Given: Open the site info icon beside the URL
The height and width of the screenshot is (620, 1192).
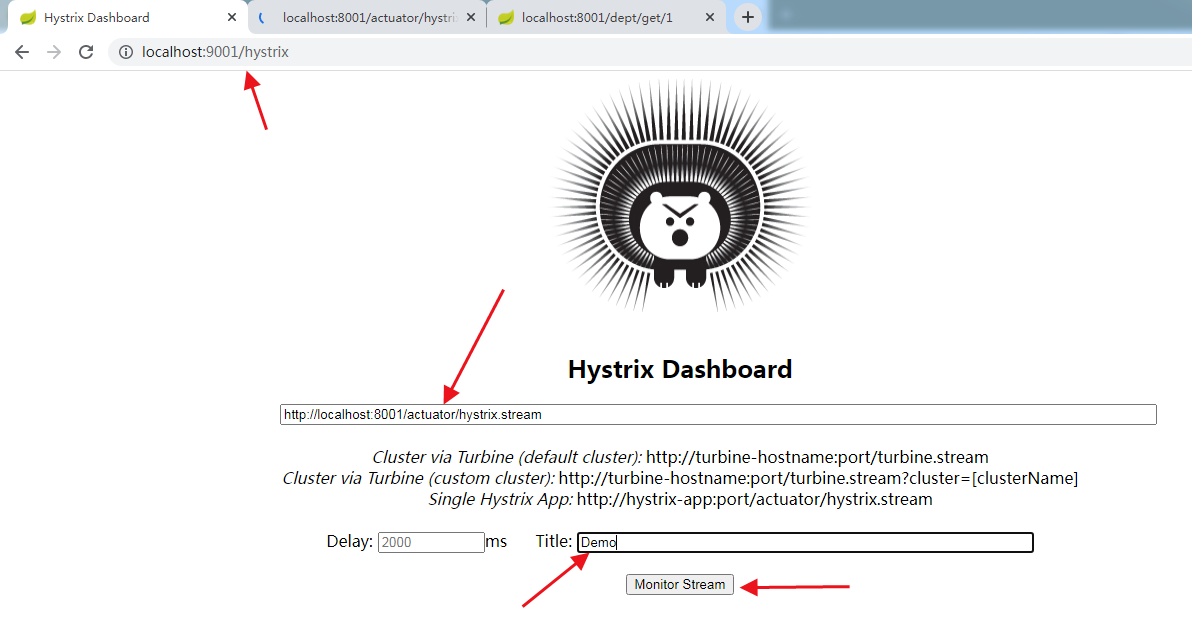Looking at the screenshot, I should (x=125, y=52).
